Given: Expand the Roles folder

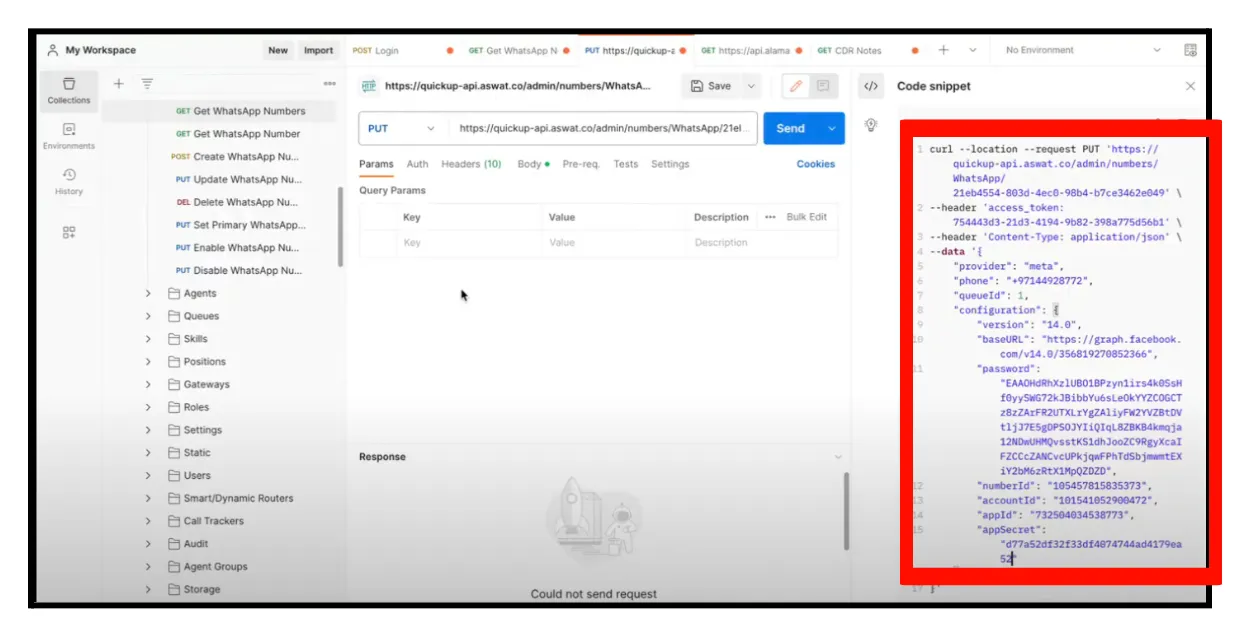Looking at the screenshot, I should pyautogui.click(x=148, y=407).
